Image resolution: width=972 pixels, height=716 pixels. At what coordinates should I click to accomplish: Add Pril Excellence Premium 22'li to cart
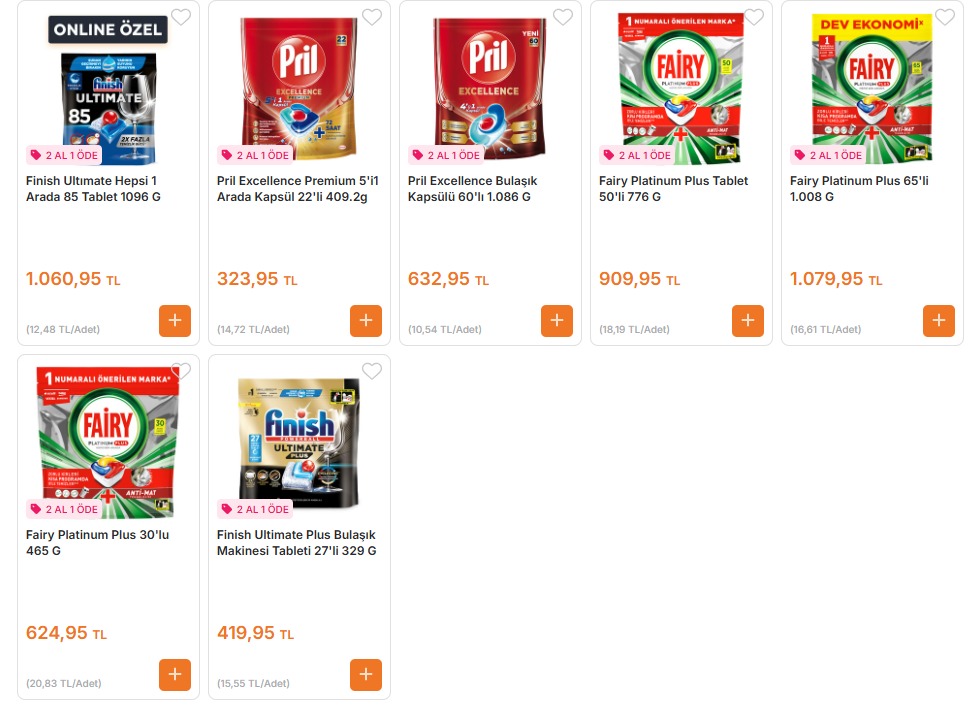366,321
